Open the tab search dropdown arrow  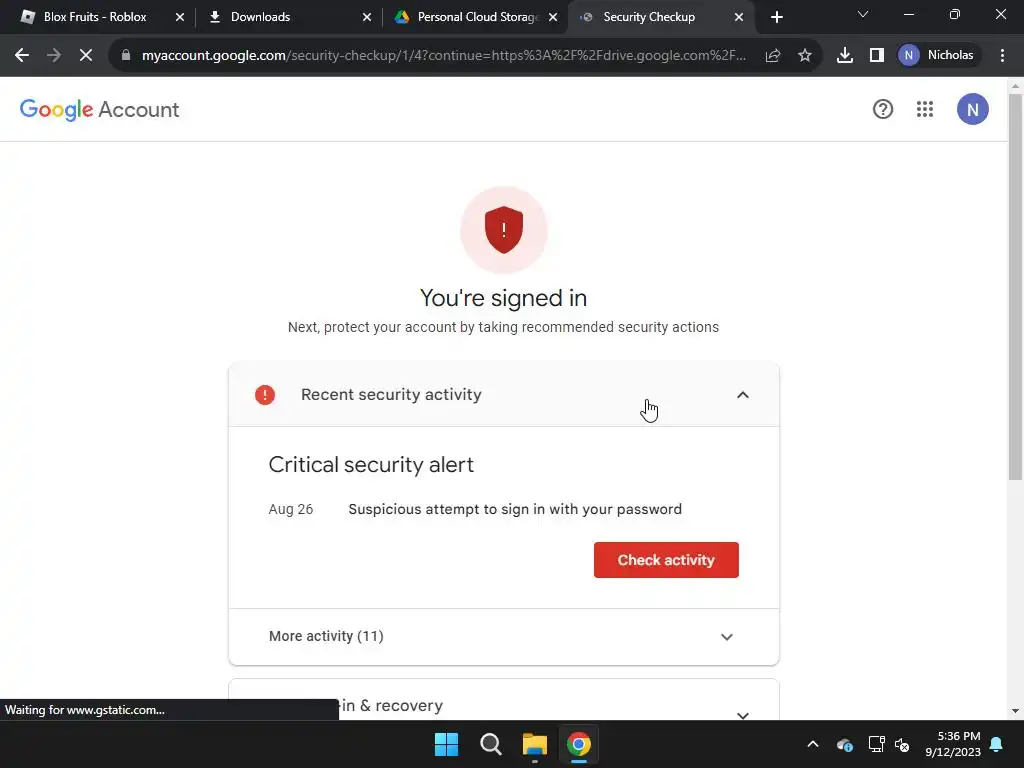click(x=862, y=15)
